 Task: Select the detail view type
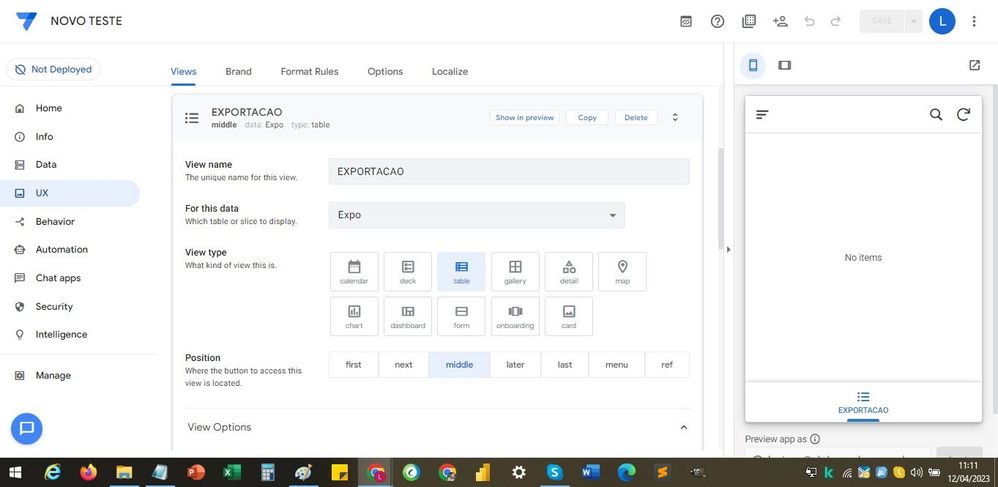click(x=569, y=272)
